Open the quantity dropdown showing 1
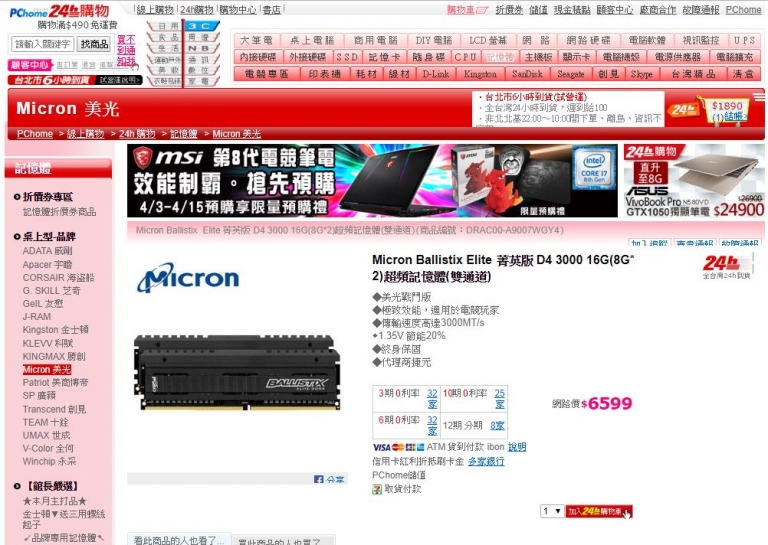This screenshot has width=768, height=545. point(552,511)
